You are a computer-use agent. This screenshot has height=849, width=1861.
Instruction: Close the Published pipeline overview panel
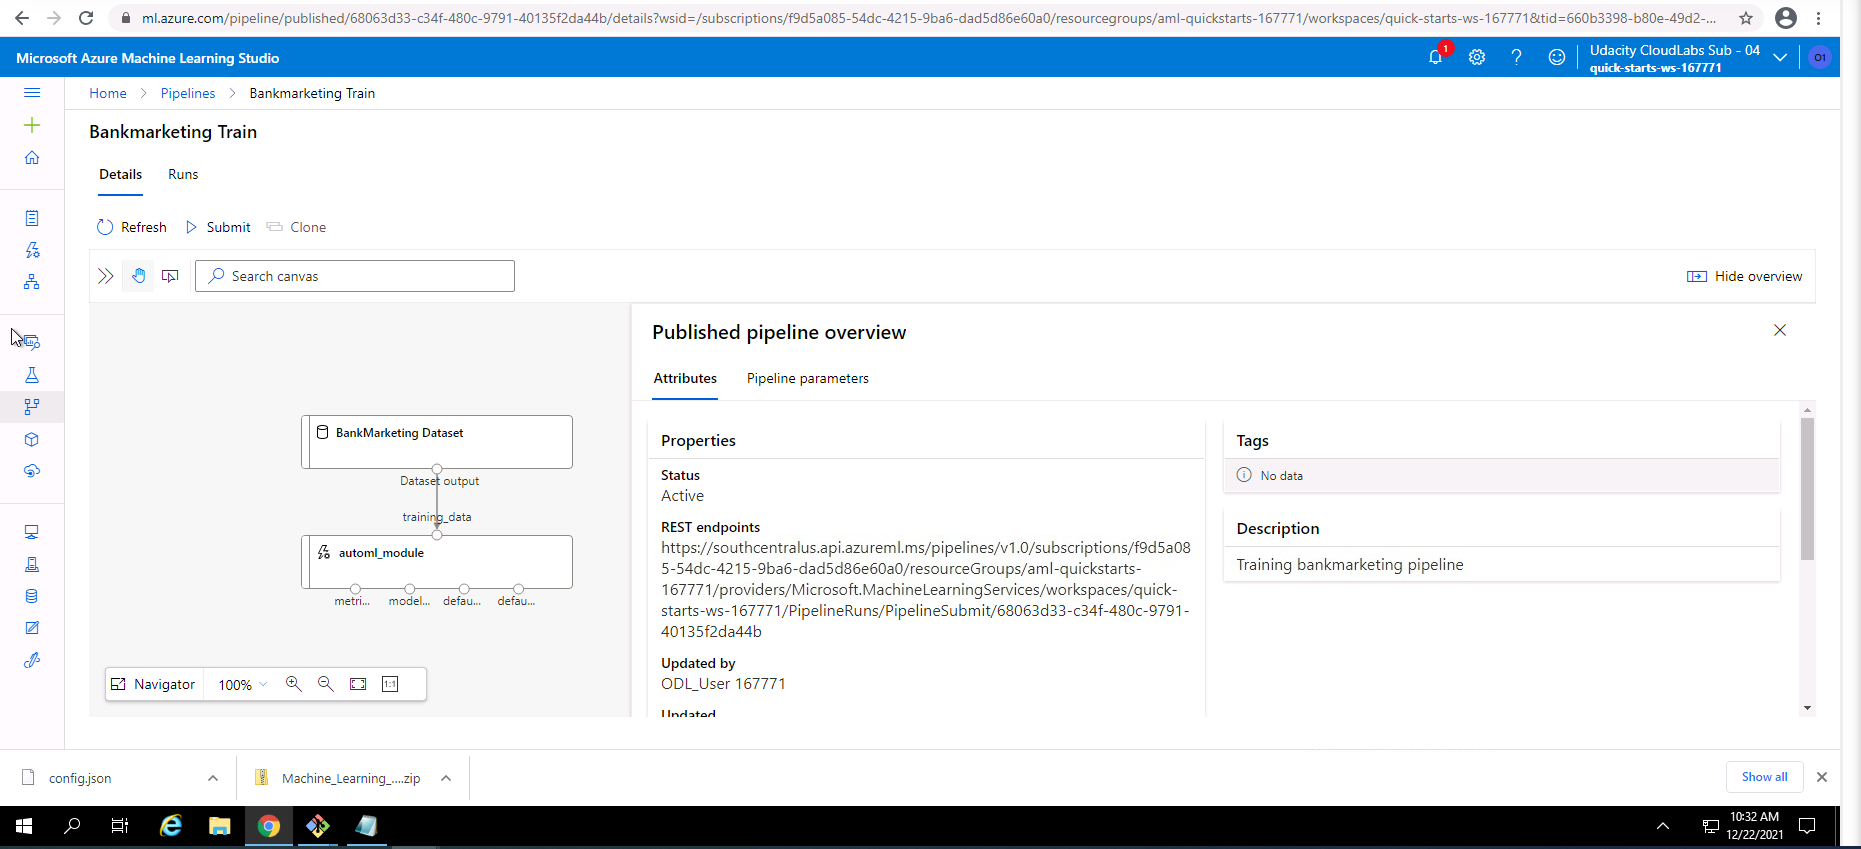point(1780,330)
